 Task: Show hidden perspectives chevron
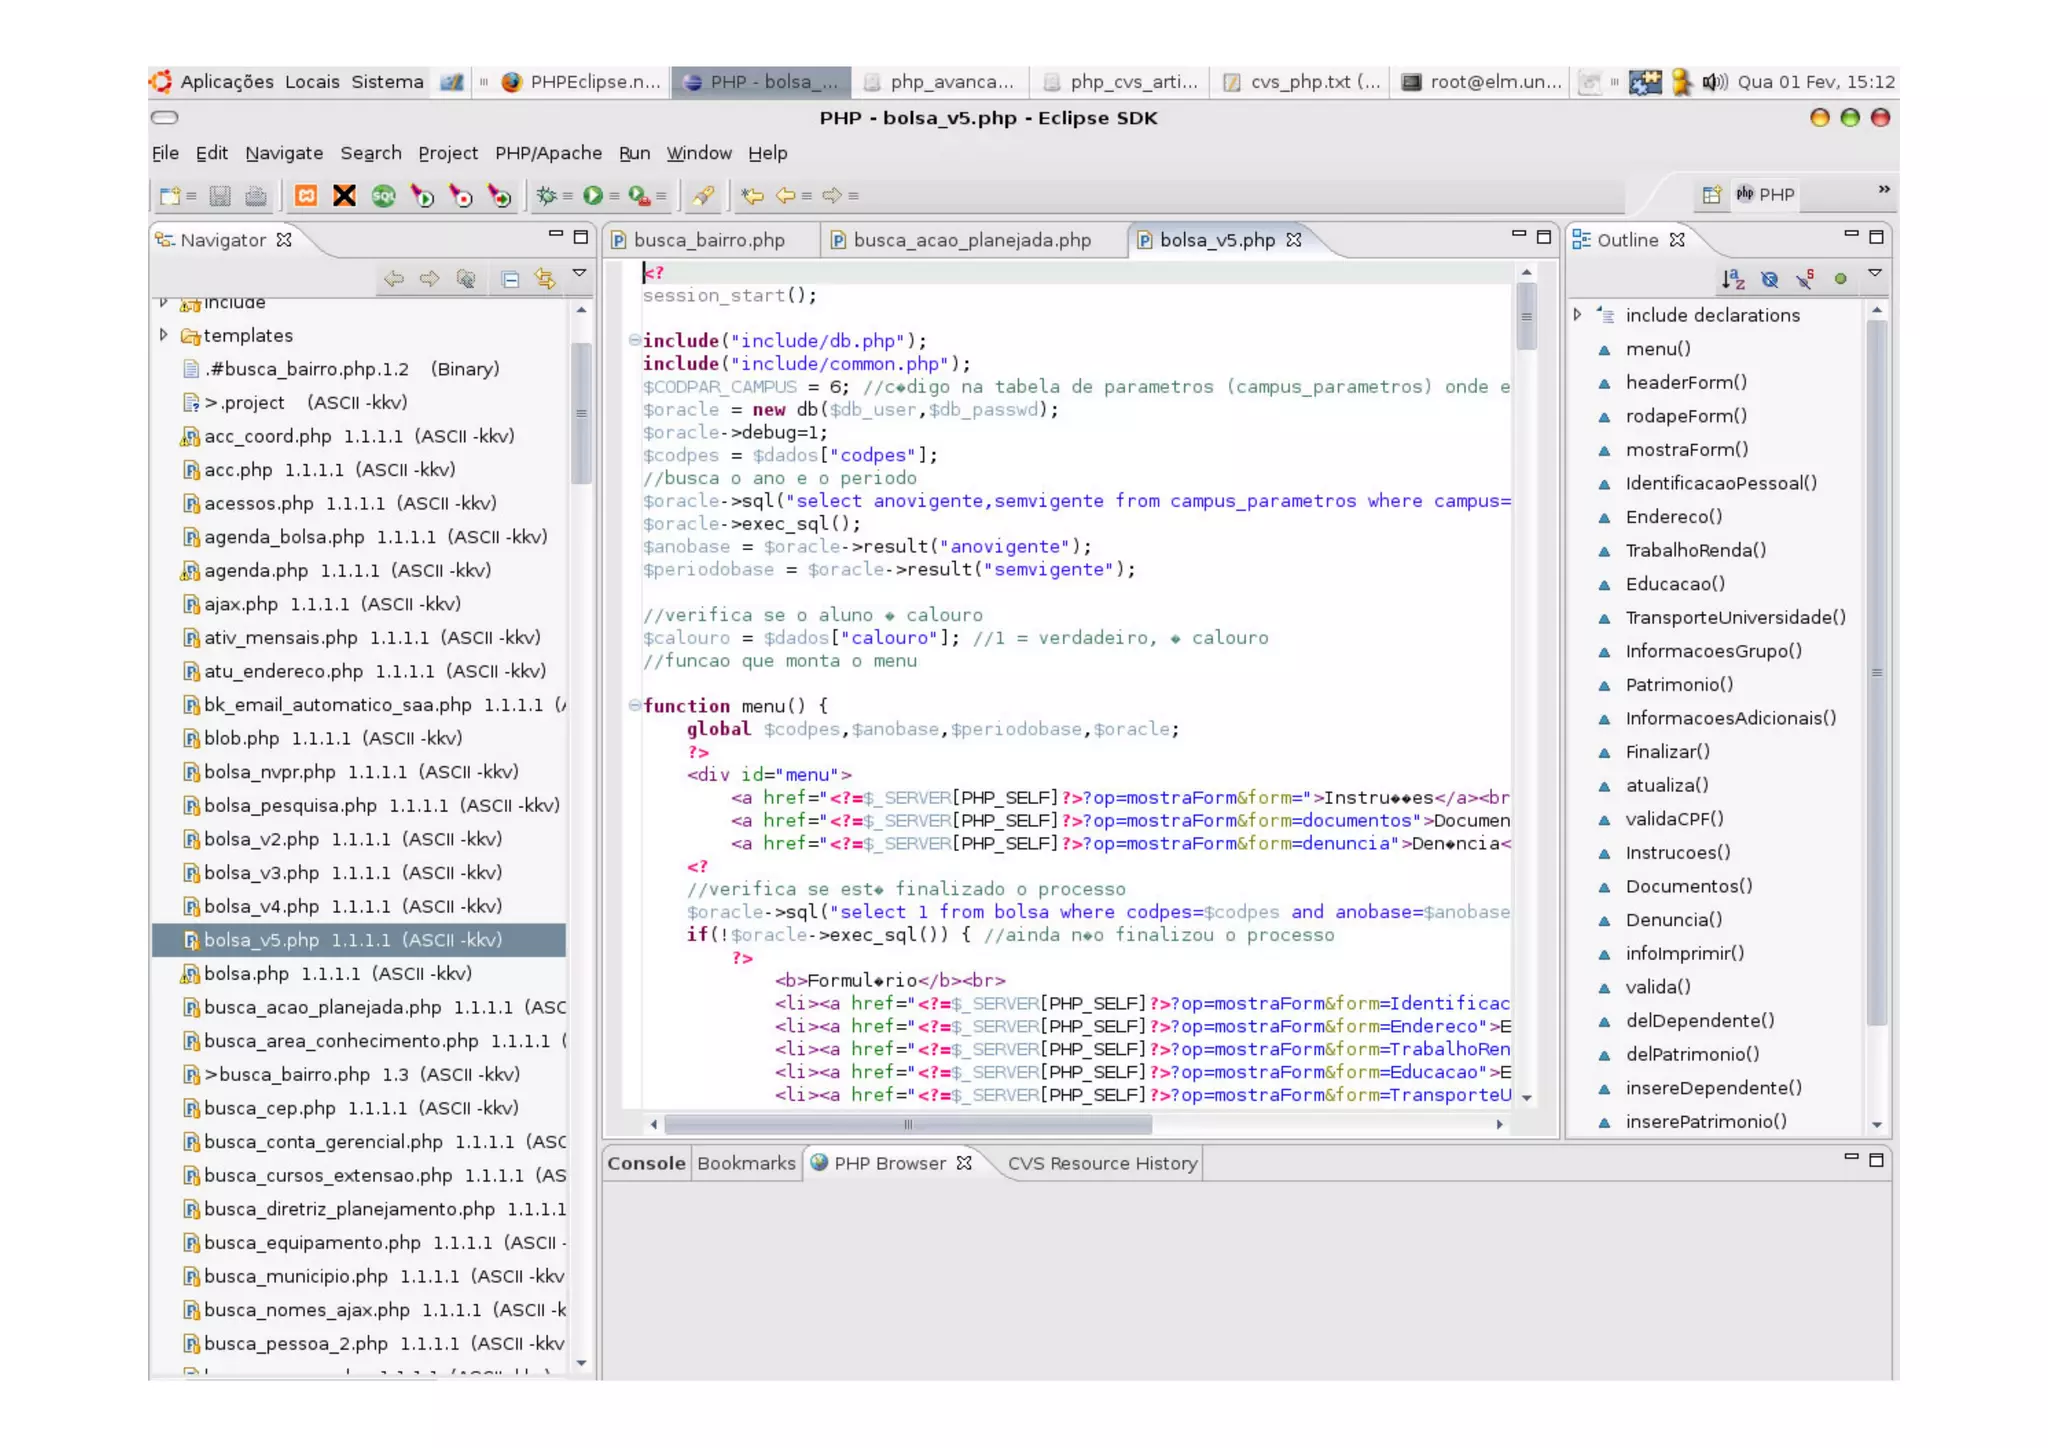[x=1883, y=189]
